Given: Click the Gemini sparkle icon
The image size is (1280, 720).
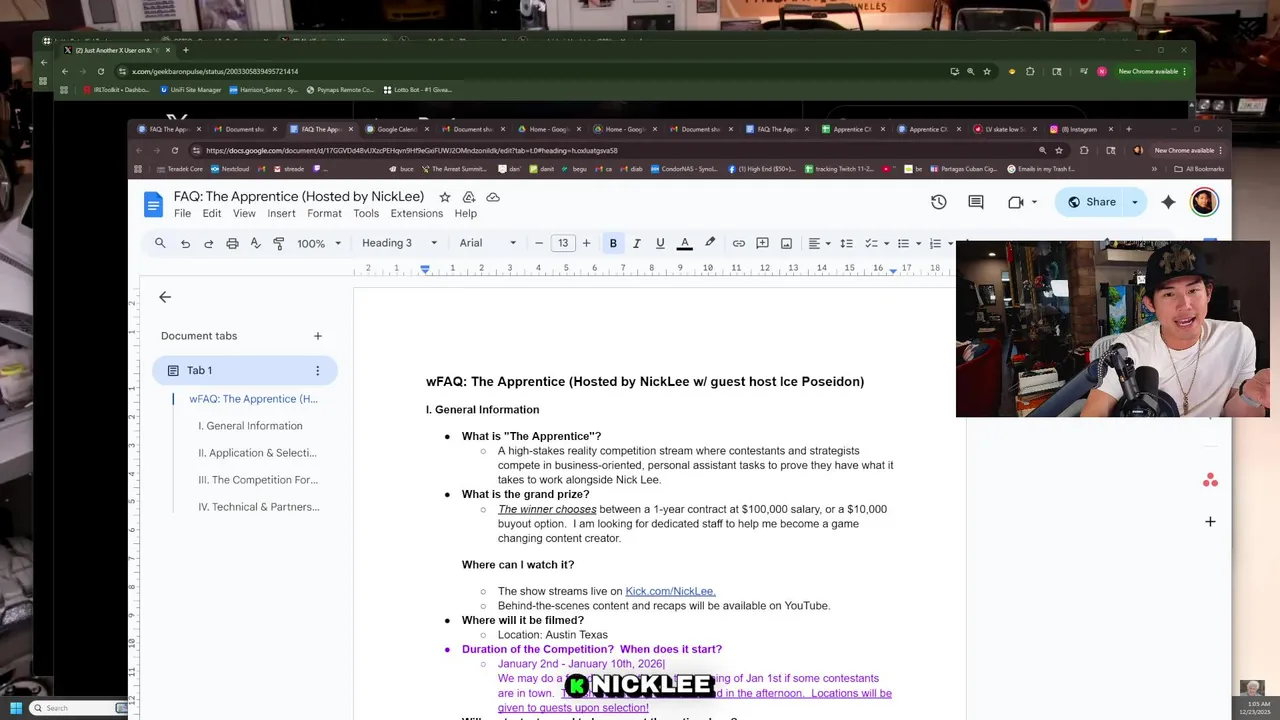Looking at the screenshot, I should tap(1168, 202).
